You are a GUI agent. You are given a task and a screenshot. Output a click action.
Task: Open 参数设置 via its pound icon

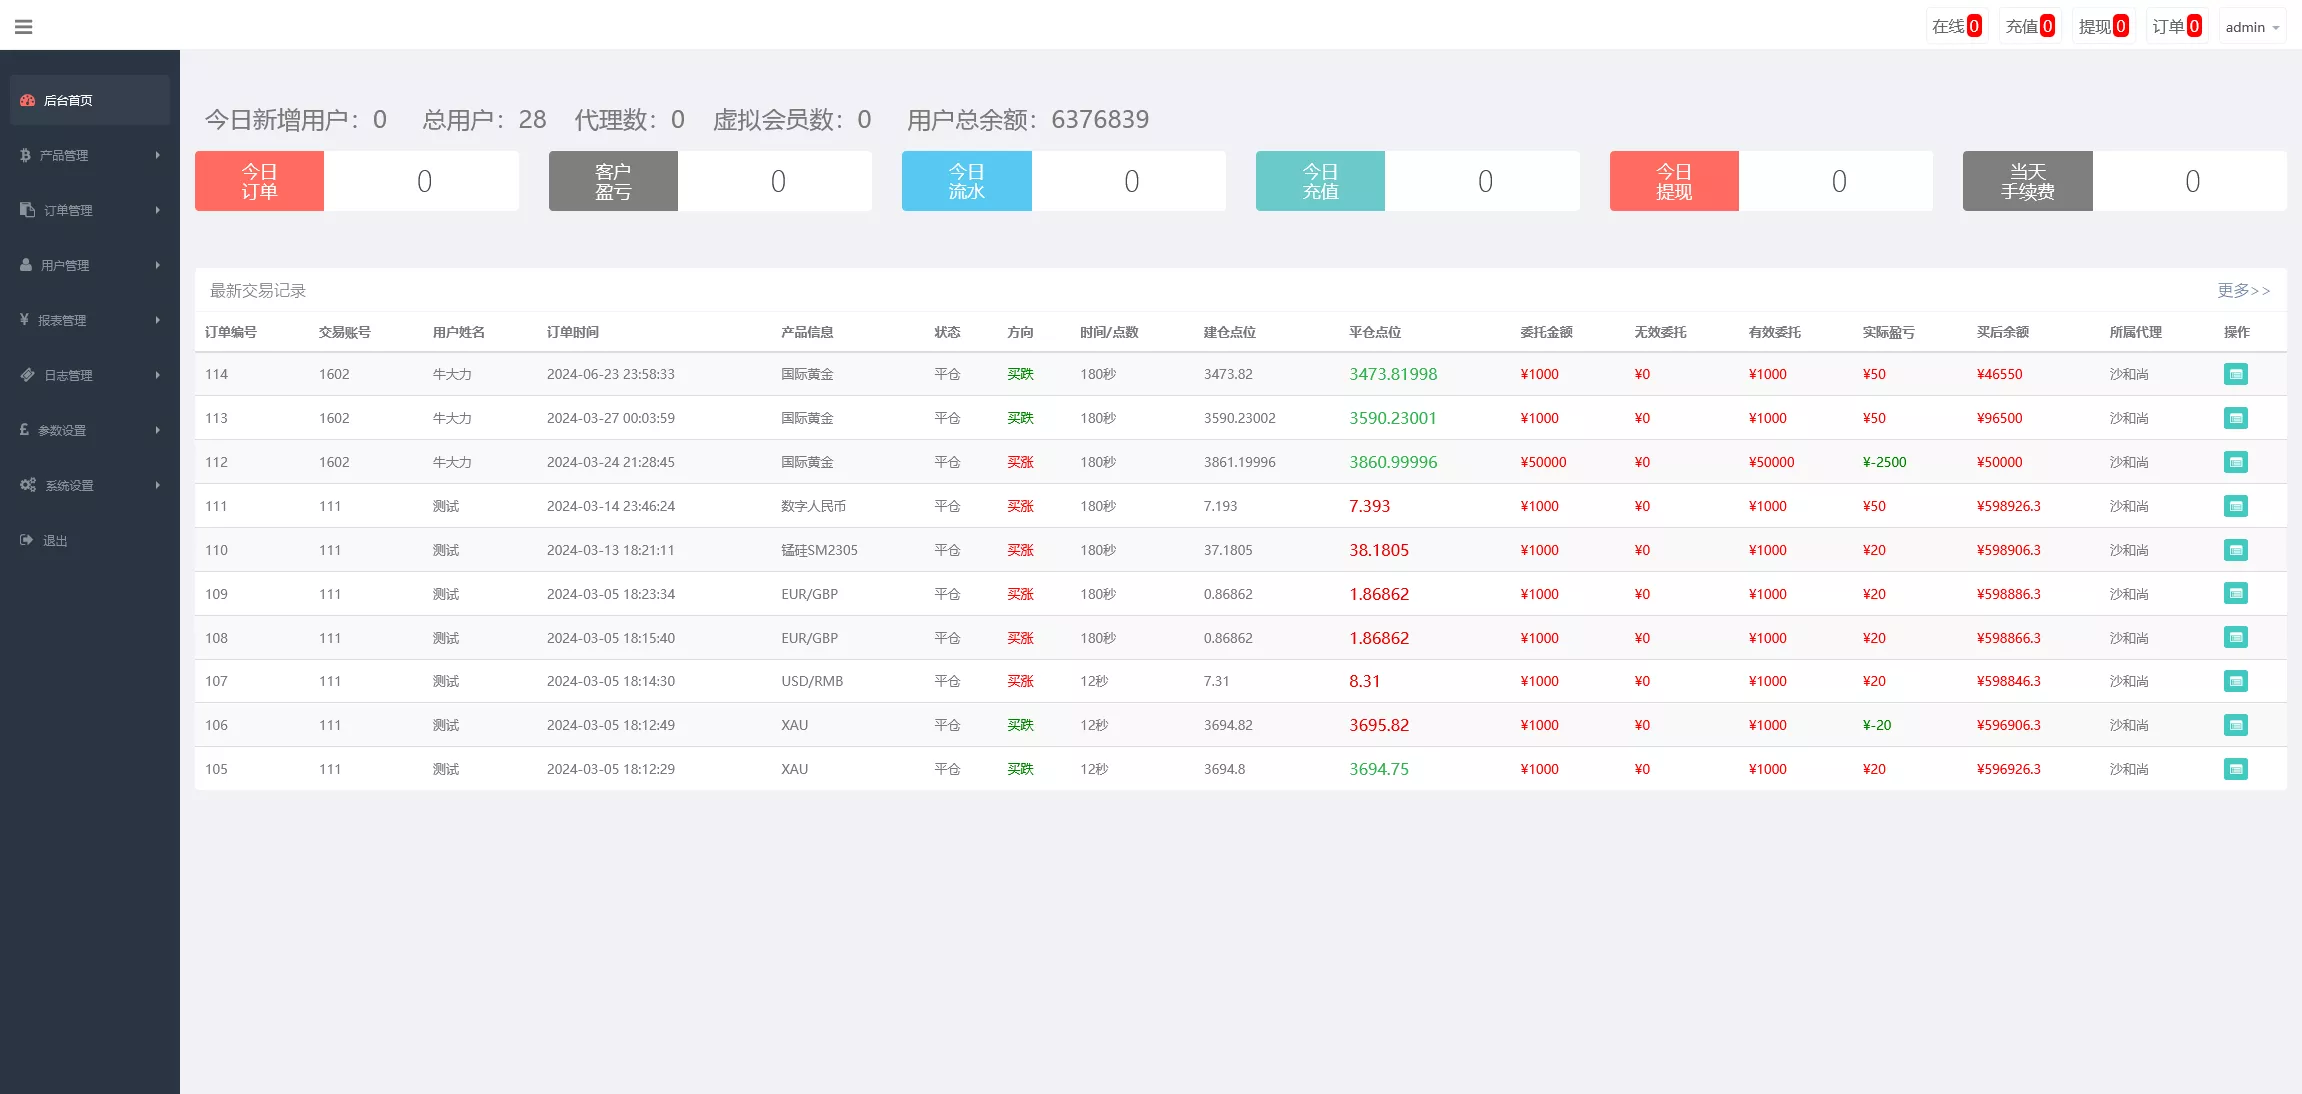coord(24,430)
